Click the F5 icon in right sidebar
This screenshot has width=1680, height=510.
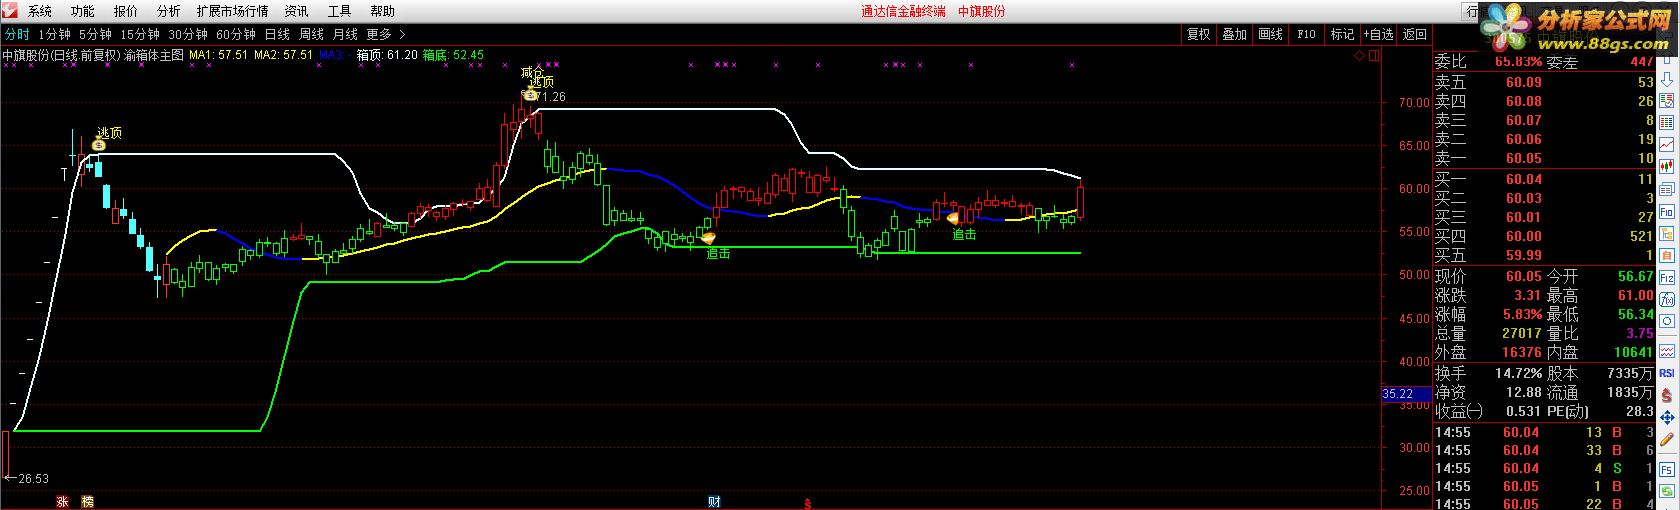coord(1667,469)
